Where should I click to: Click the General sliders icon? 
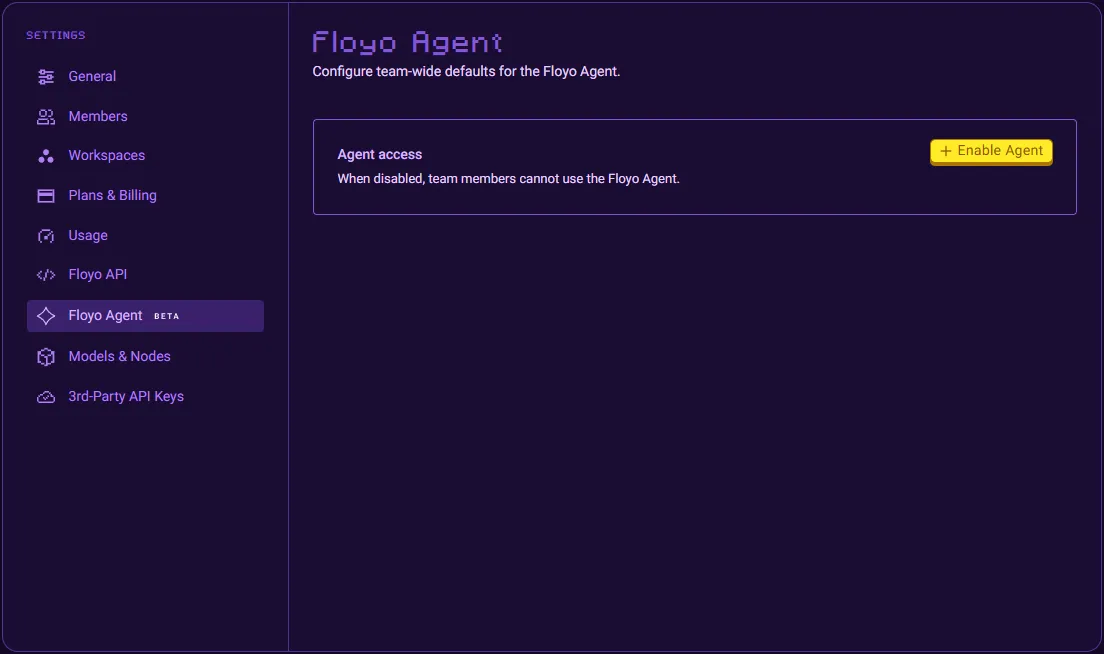[46, 77]
